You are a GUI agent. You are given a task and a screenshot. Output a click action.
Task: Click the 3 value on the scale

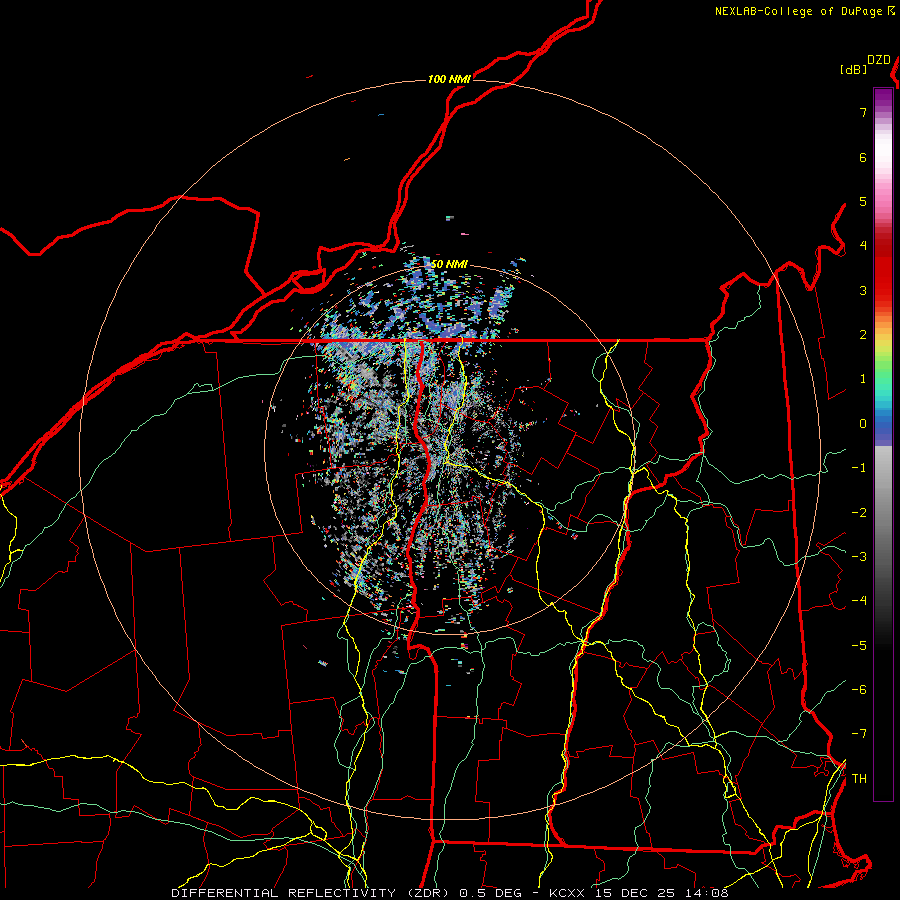[x=863, y=290]
